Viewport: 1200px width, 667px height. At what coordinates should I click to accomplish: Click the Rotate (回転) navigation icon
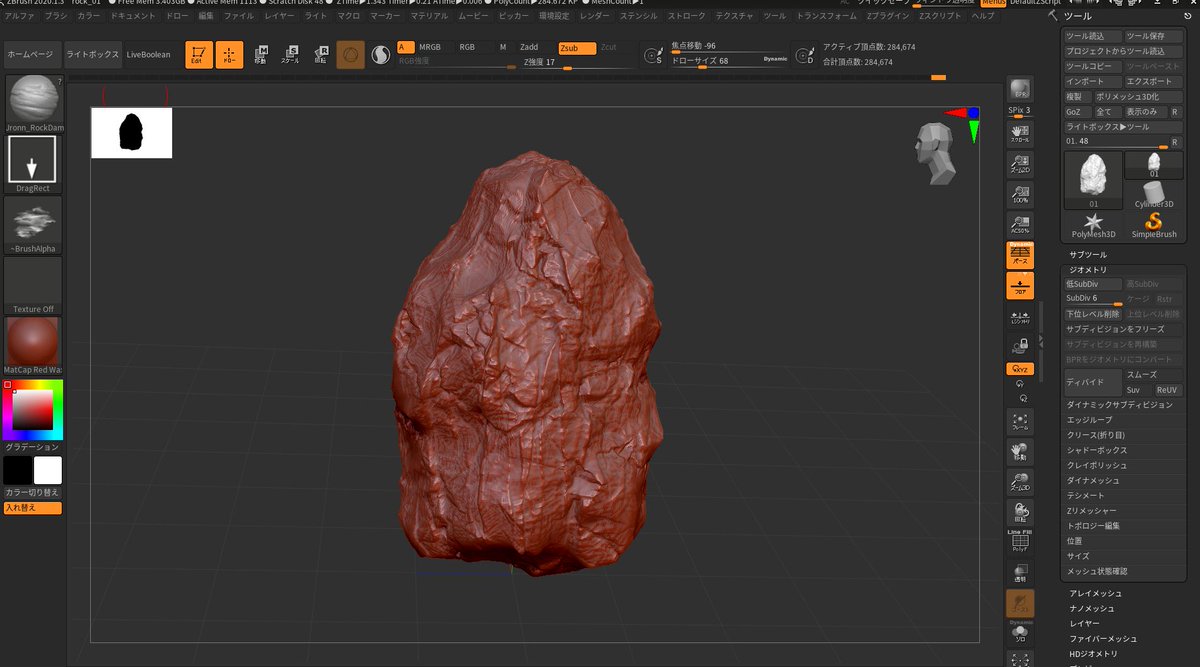click(1020, 513)
